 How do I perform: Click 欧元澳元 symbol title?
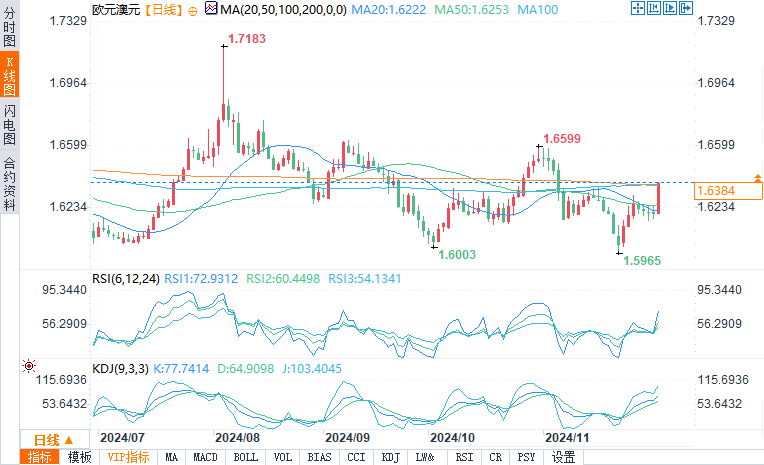116,9
